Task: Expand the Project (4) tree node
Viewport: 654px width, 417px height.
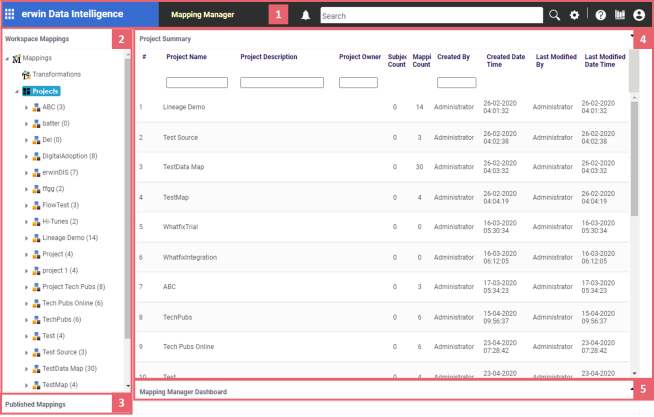Action: tap(26, 255)
